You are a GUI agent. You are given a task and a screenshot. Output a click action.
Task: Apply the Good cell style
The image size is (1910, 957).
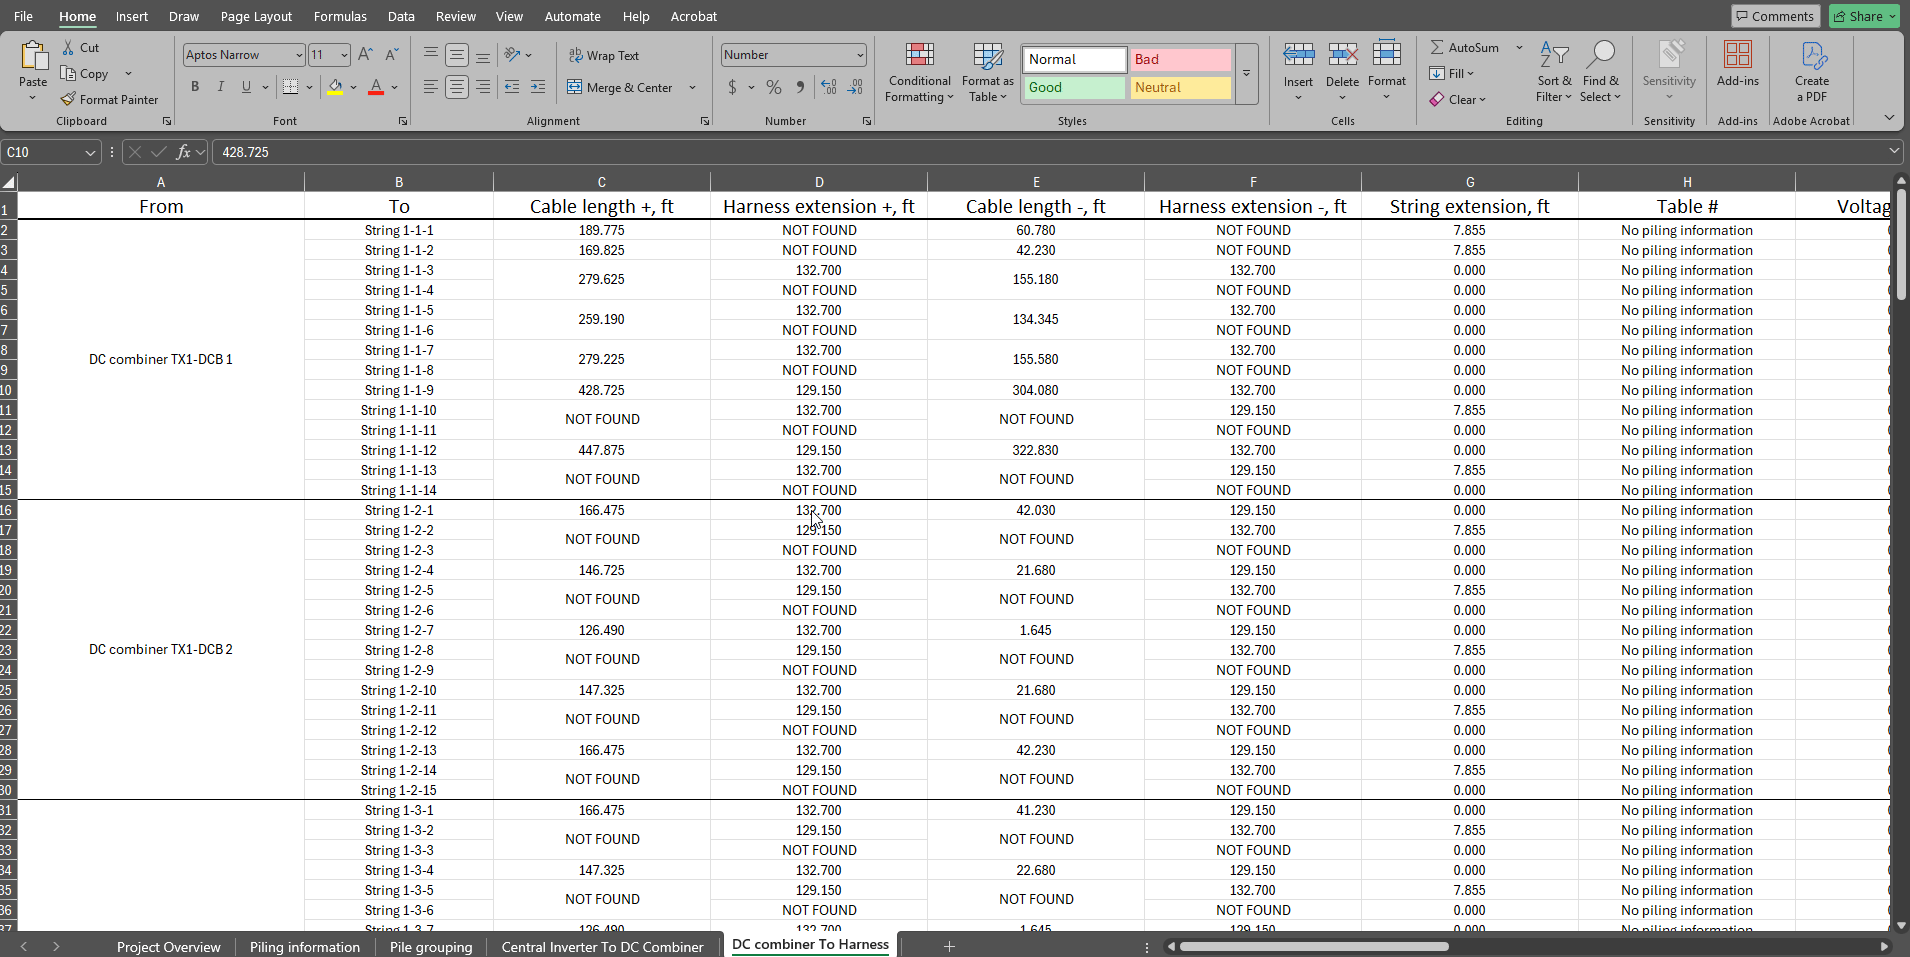(1074, 88)
